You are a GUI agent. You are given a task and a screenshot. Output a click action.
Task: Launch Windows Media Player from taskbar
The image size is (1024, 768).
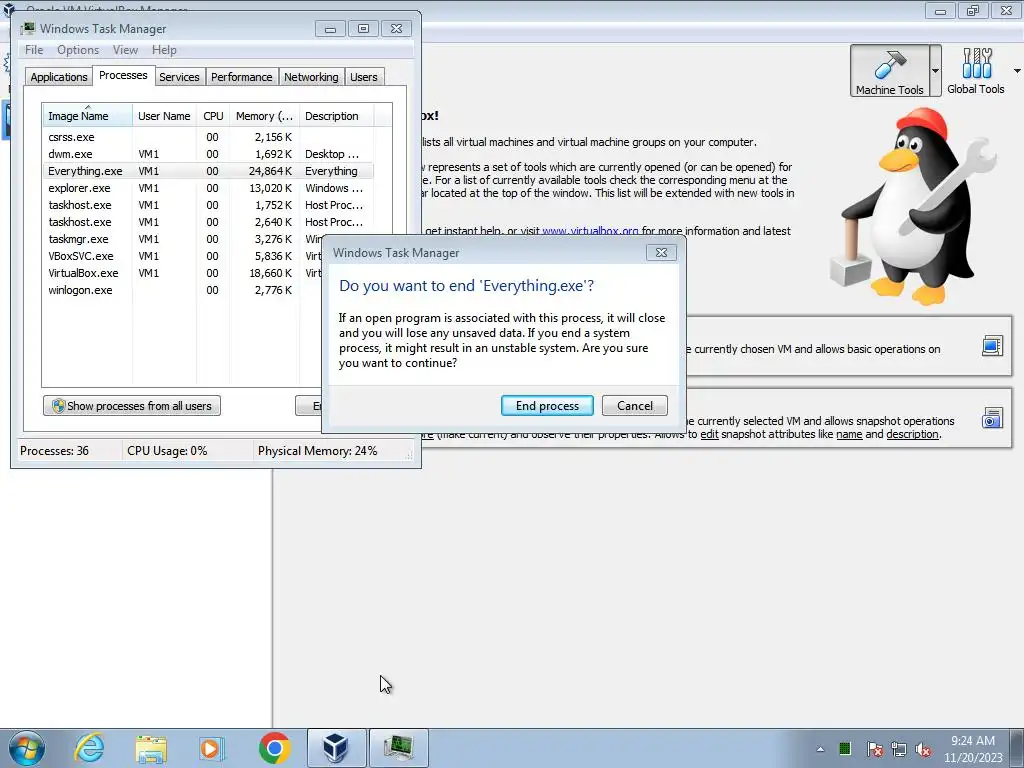tap(212, 748)
